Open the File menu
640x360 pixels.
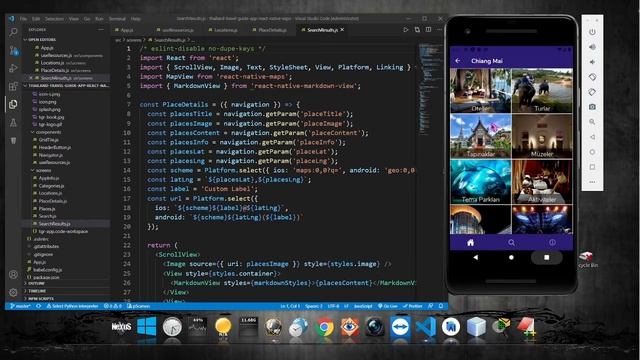(23, 19)
